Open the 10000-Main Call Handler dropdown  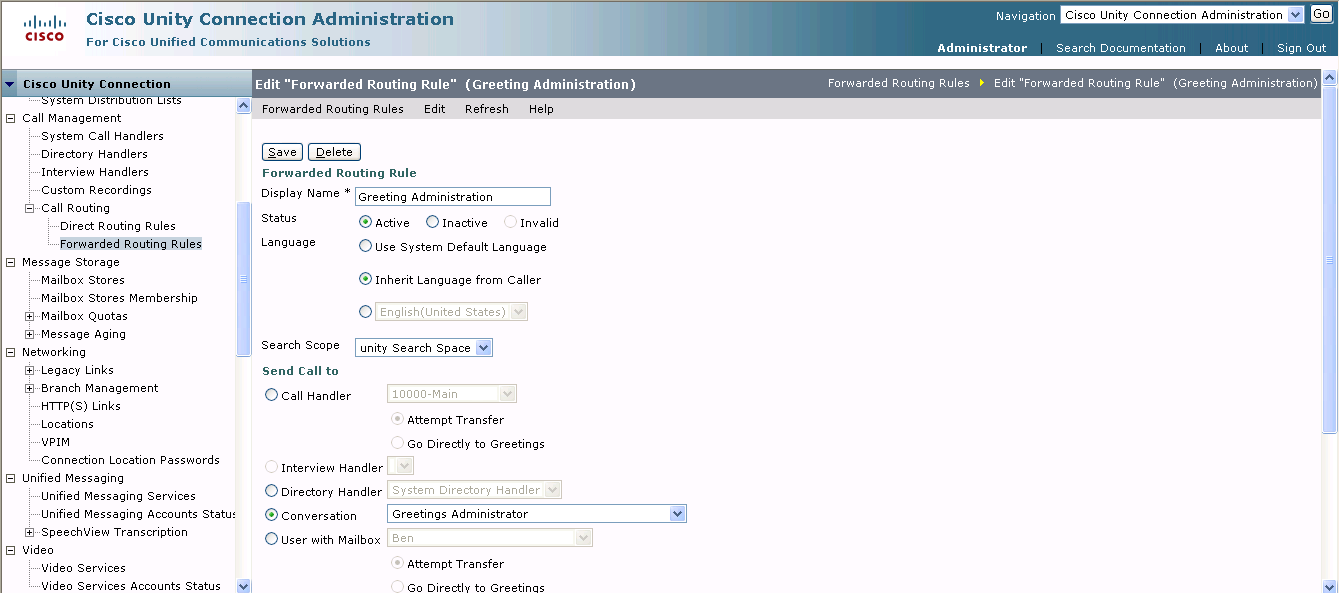click(452, 394)
